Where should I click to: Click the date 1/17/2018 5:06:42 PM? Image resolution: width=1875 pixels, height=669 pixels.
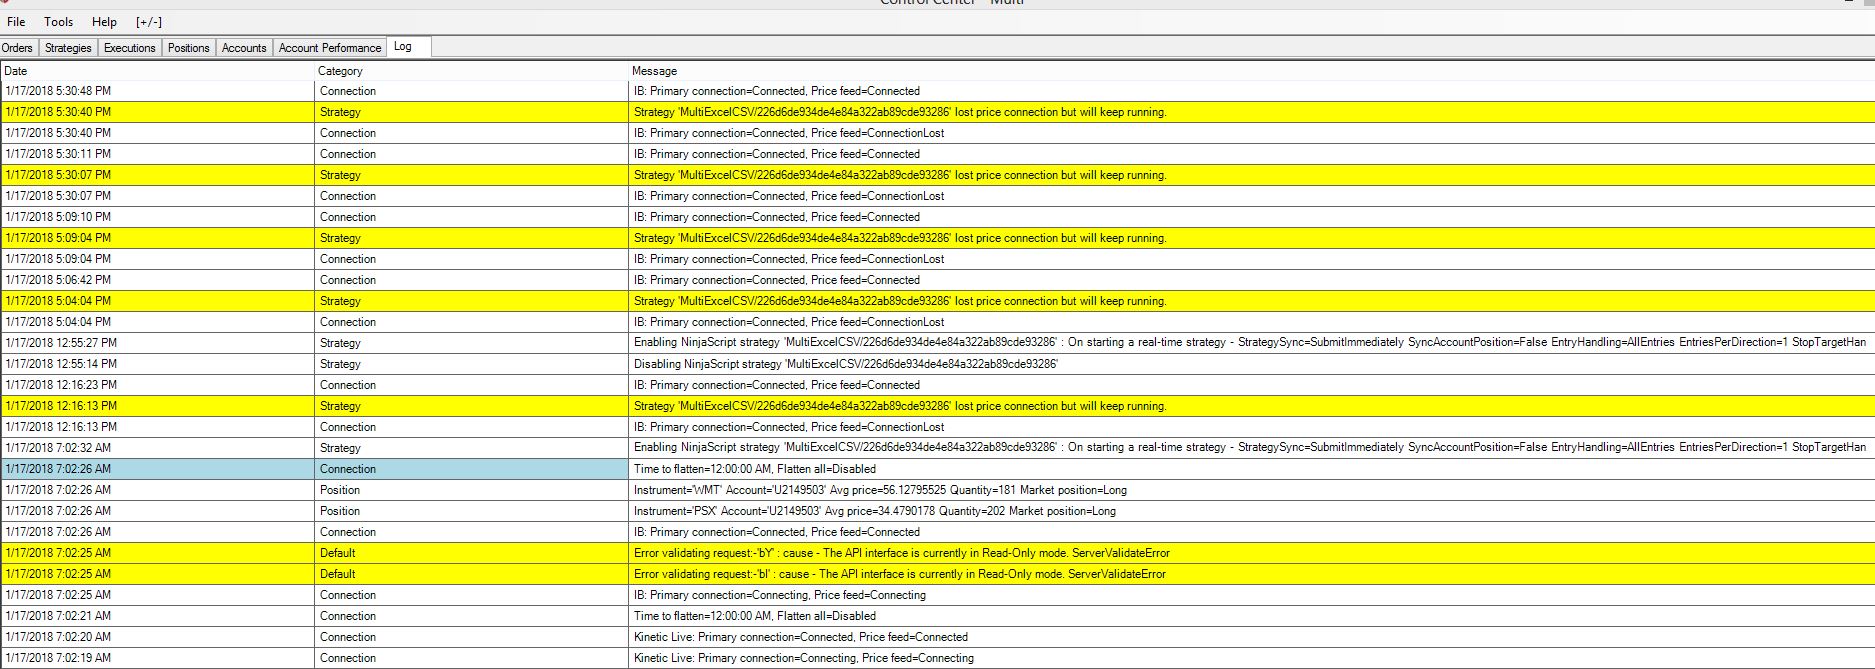[58, 280]
